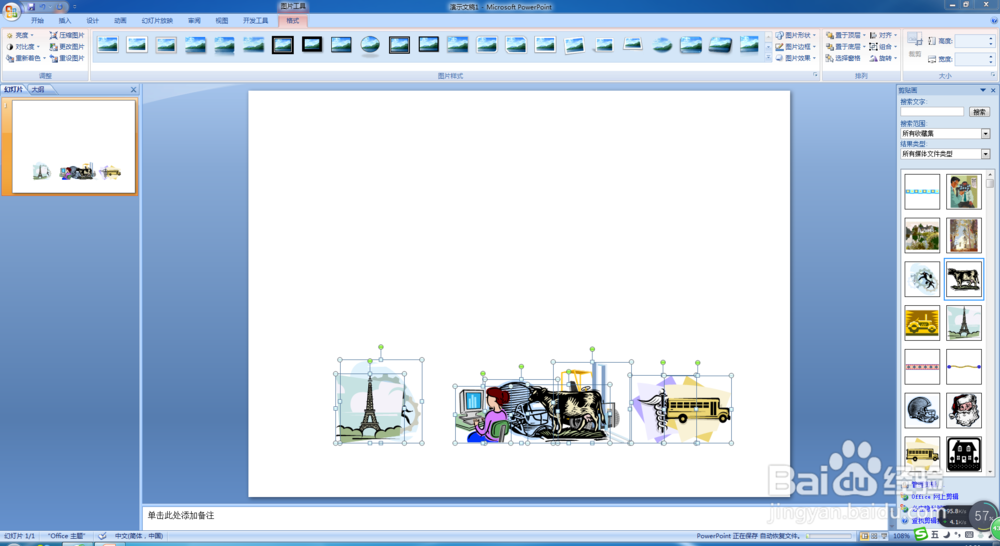
Task: Click the 裁剪 crop tool
Action: coord(915,45)
